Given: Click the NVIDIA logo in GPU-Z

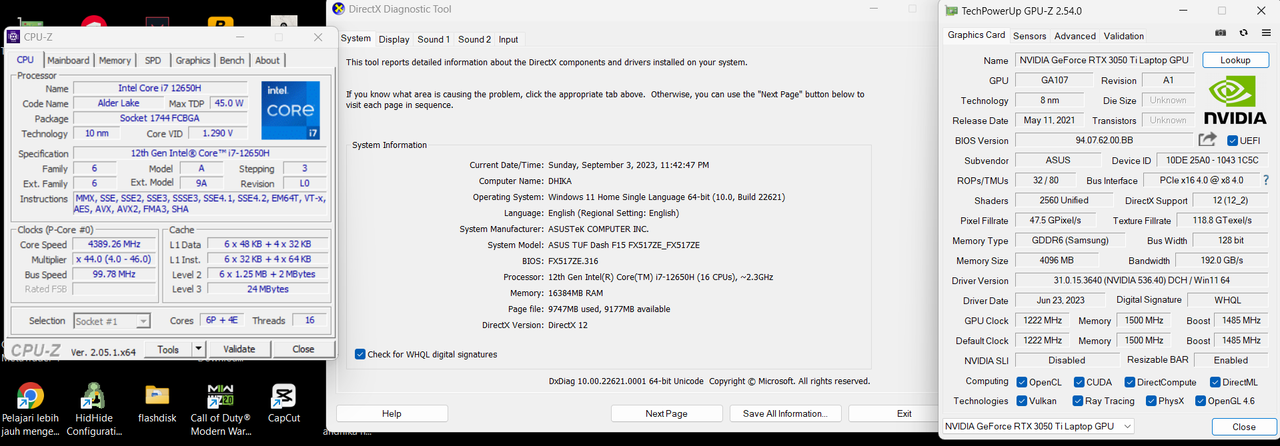Looking at the screenshot, I should (1234, 100).
